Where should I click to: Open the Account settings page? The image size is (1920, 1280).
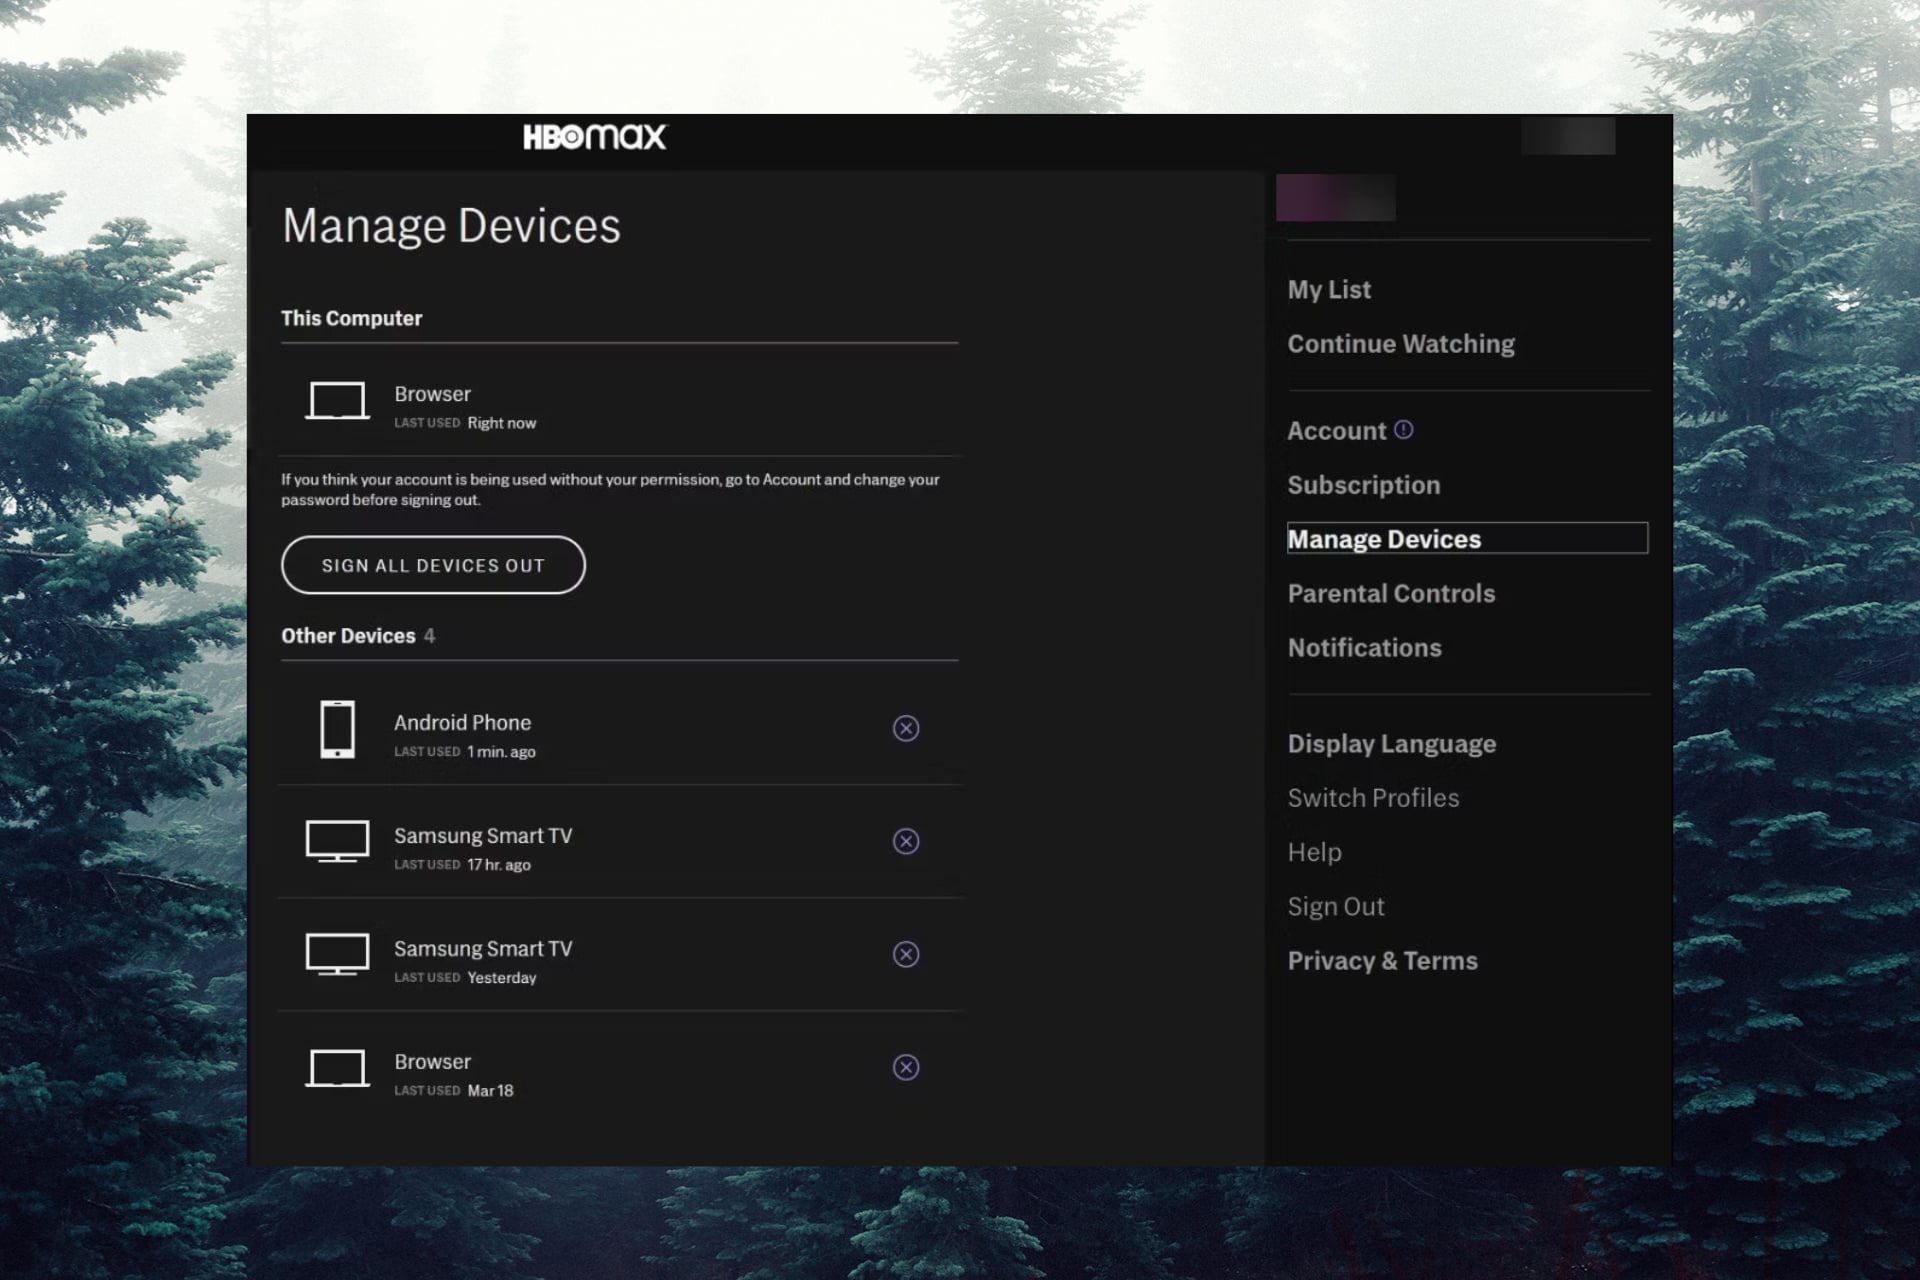click(x=1336, y=431)
